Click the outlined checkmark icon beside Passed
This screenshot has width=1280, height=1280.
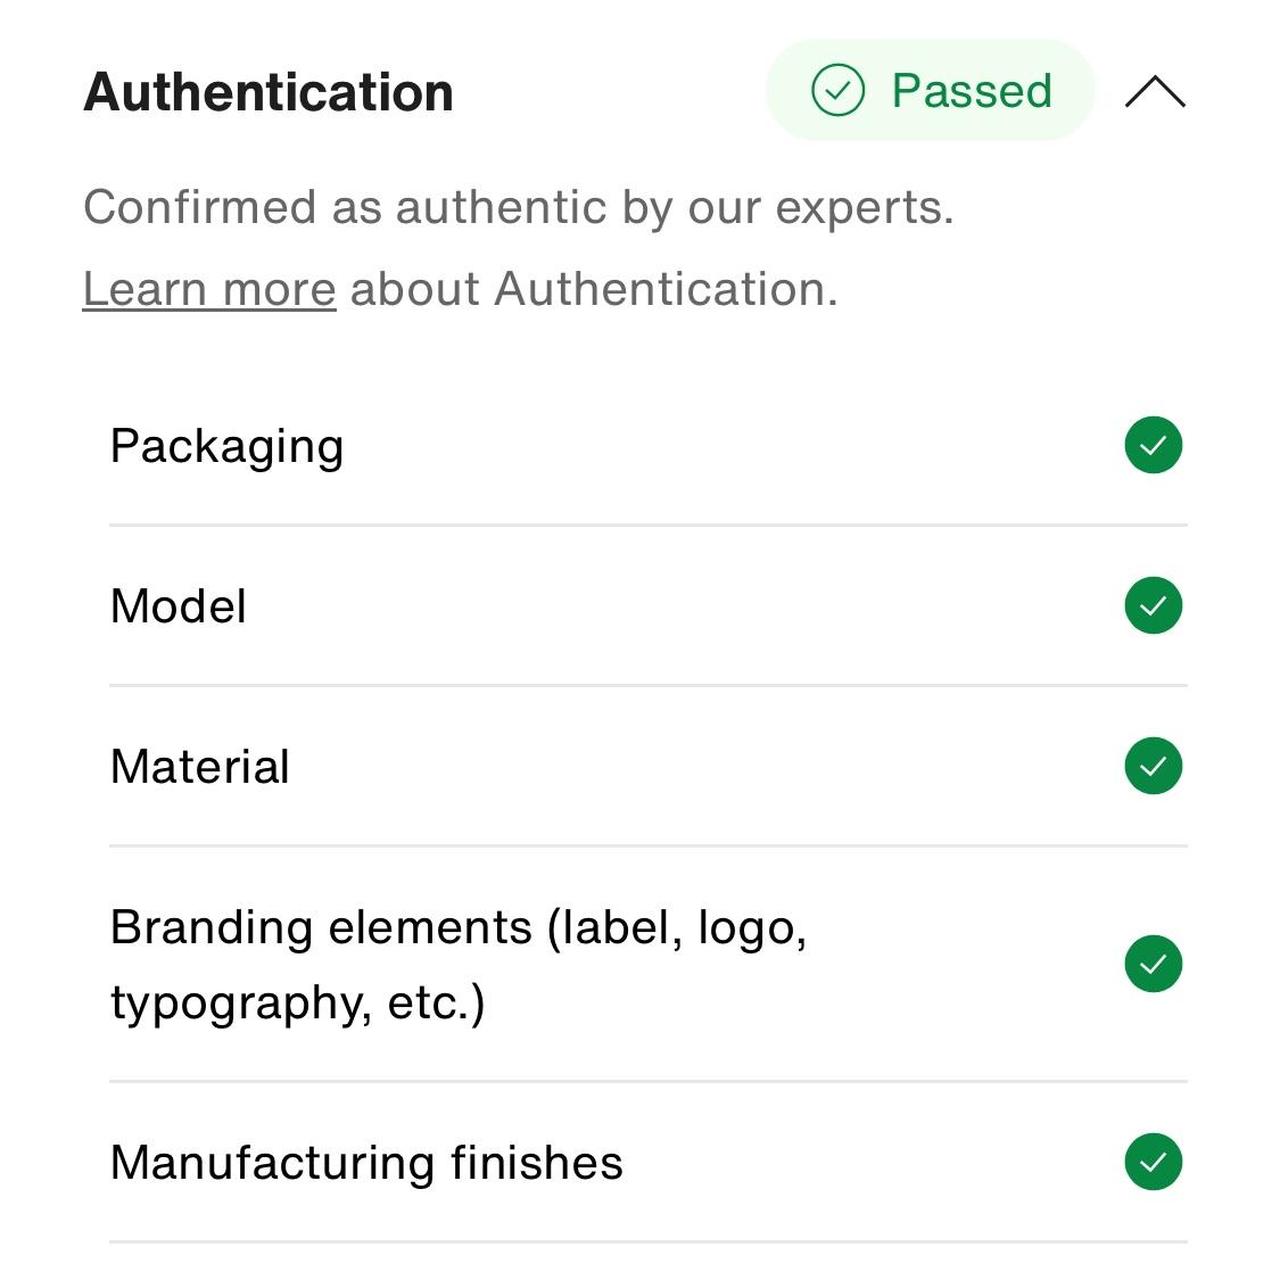point(837,91)
